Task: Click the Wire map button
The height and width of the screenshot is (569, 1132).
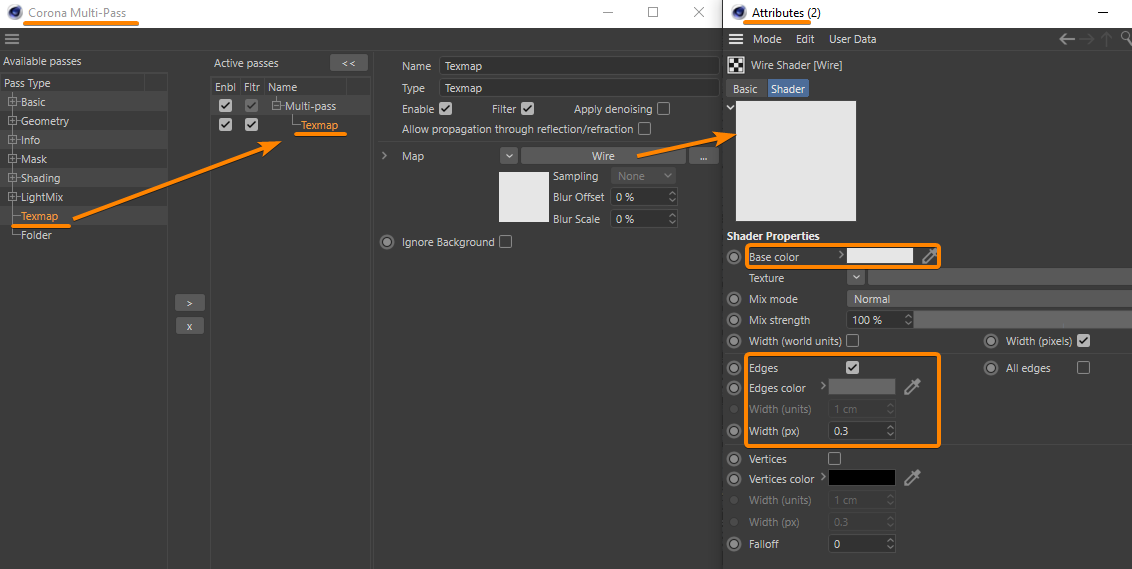Action: coord(603,156)
